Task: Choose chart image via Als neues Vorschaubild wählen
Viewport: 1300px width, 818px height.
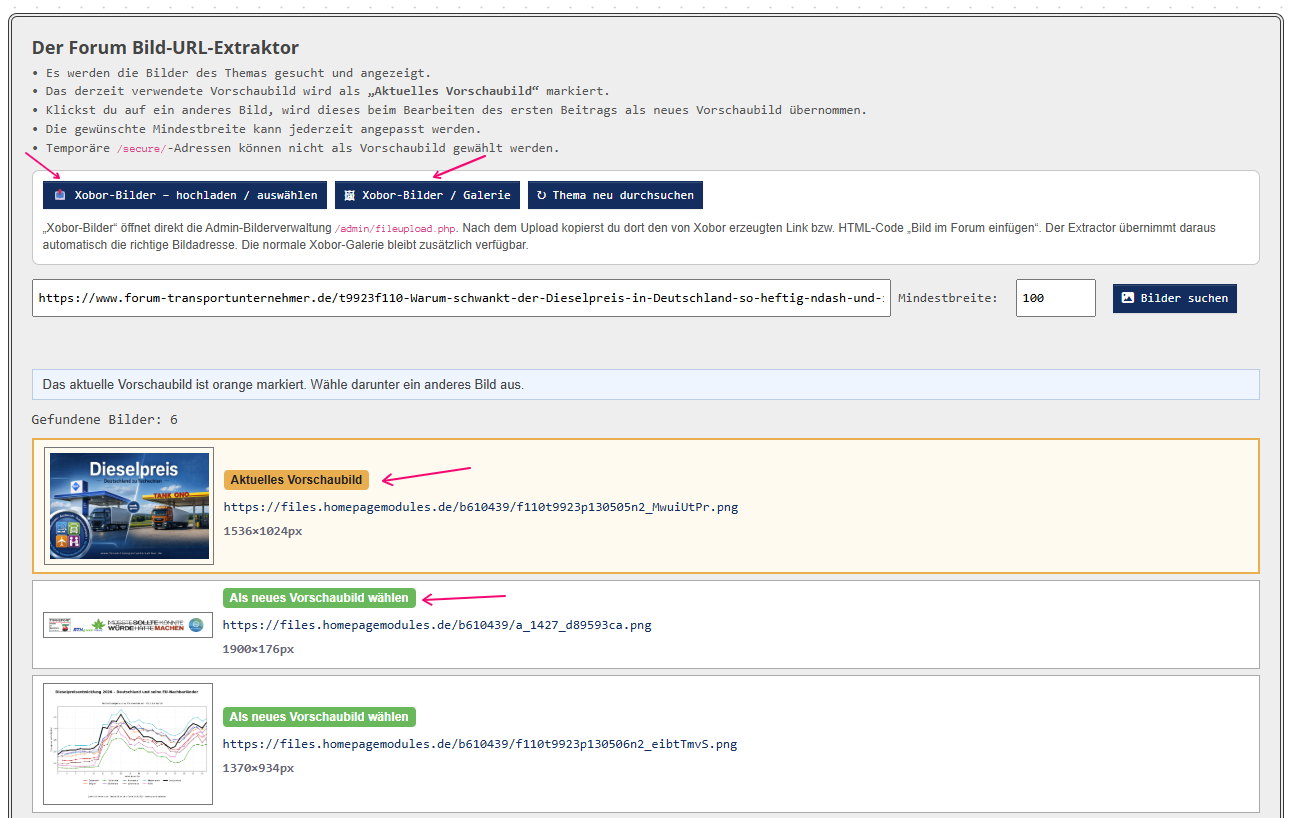Action: 319,717
